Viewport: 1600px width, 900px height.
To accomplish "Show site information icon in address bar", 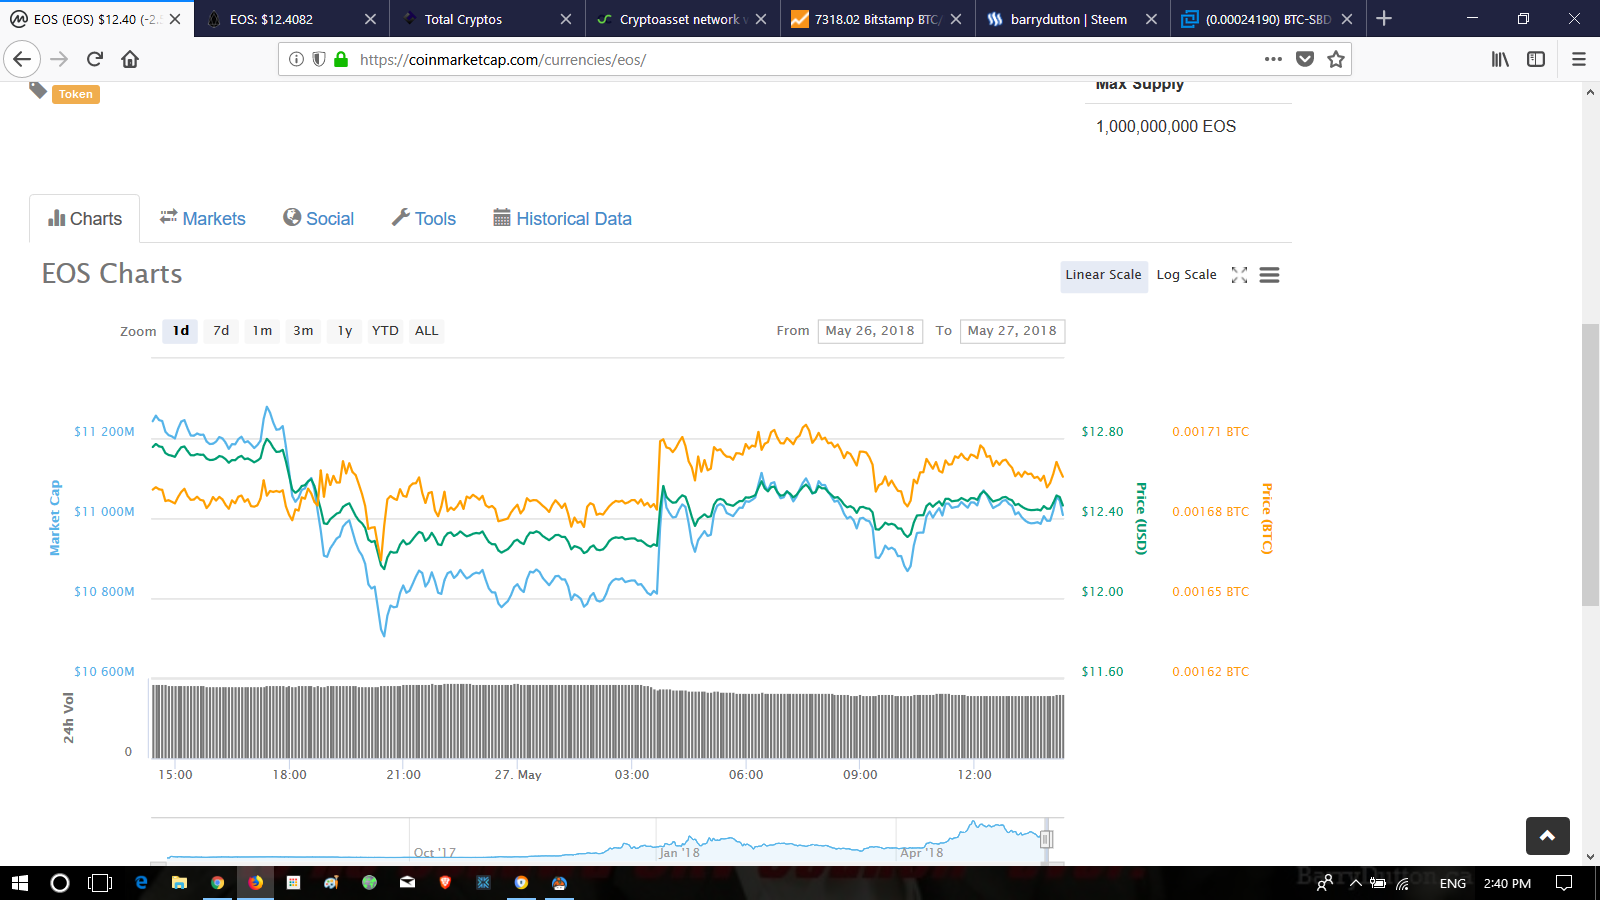I will point(296,59).
